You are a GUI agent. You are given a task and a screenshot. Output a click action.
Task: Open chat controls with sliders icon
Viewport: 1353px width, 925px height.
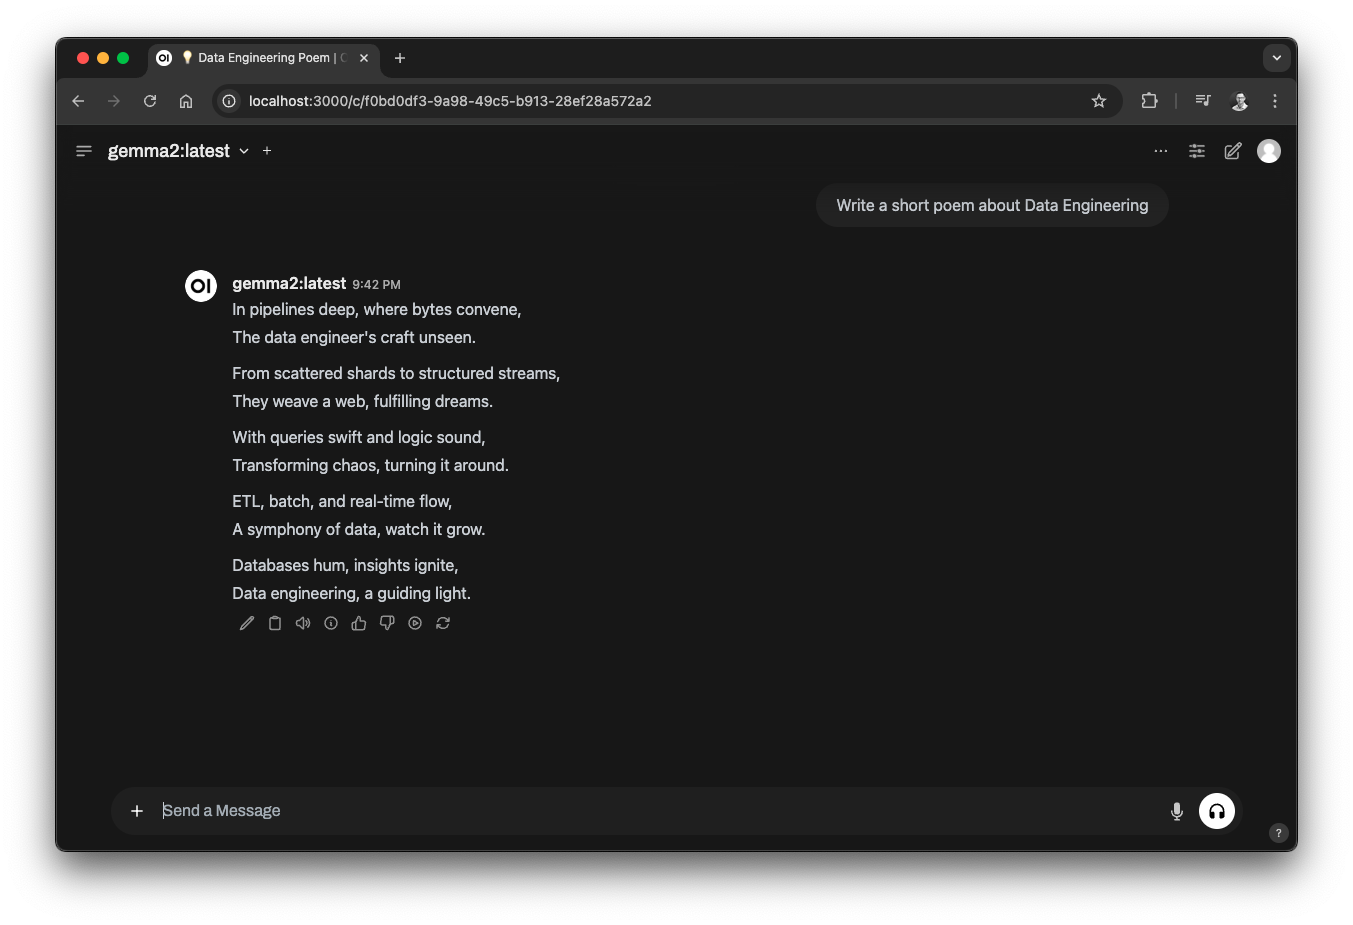click(x=1196, y=151)
